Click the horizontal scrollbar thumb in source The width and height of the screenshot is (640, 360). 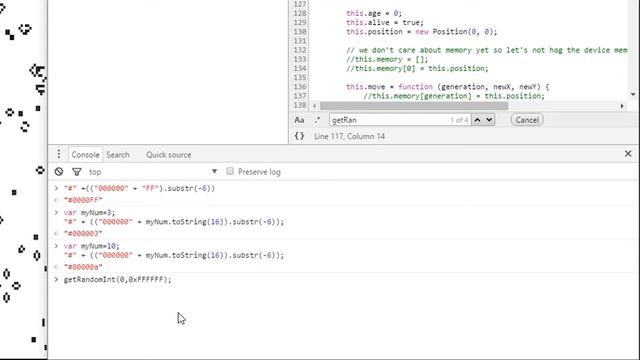click(414, 106)
